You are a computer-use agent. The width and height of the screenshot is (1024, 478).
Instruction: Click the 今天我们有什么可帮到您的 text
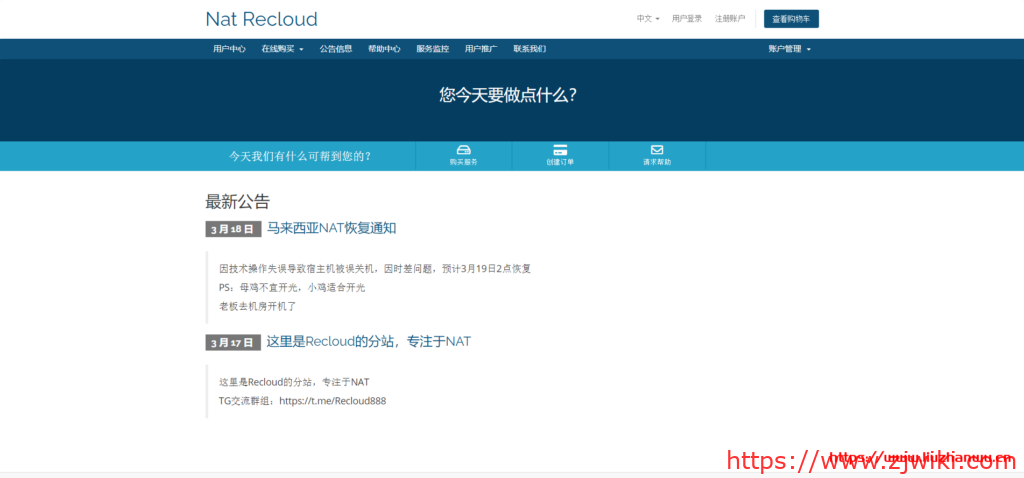click(x=300, y=157)
